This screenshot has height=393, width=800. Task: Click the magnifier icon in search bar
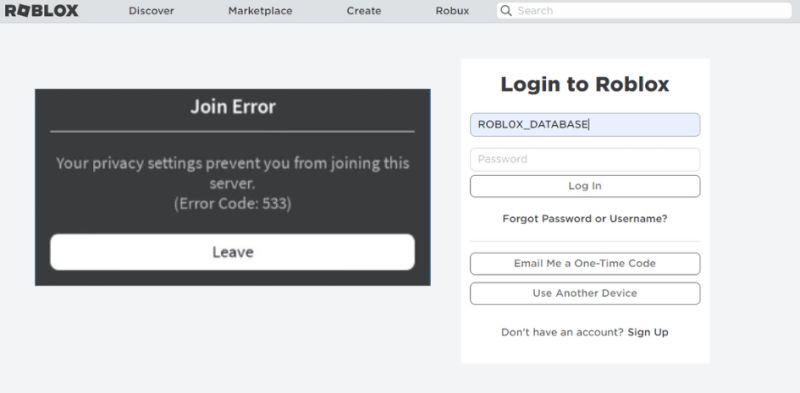click(506, 11)
